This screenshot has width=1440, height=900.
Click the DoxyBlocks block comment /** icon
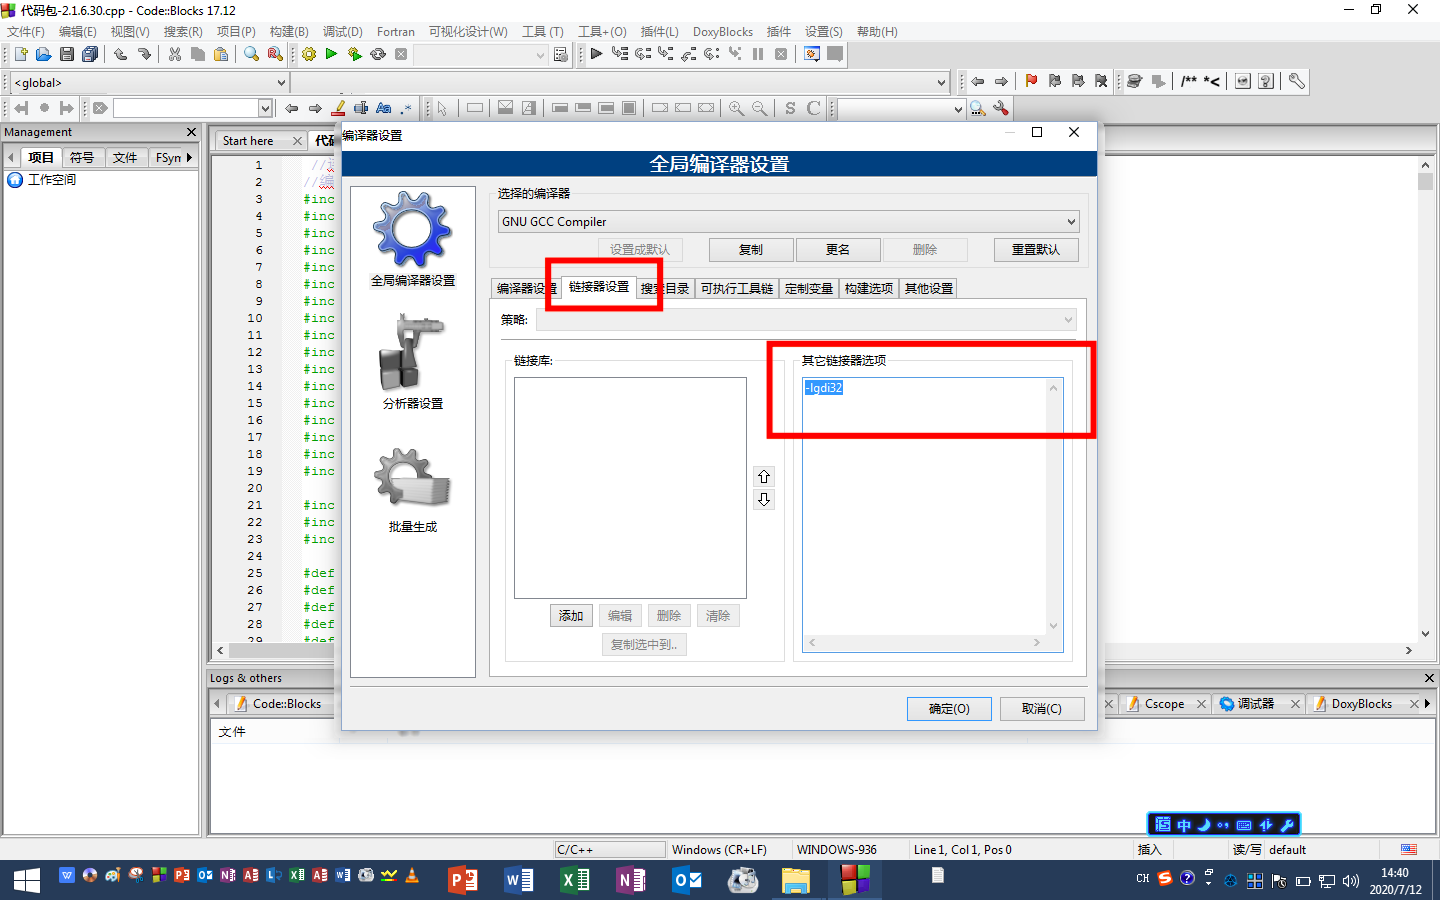1188,81
